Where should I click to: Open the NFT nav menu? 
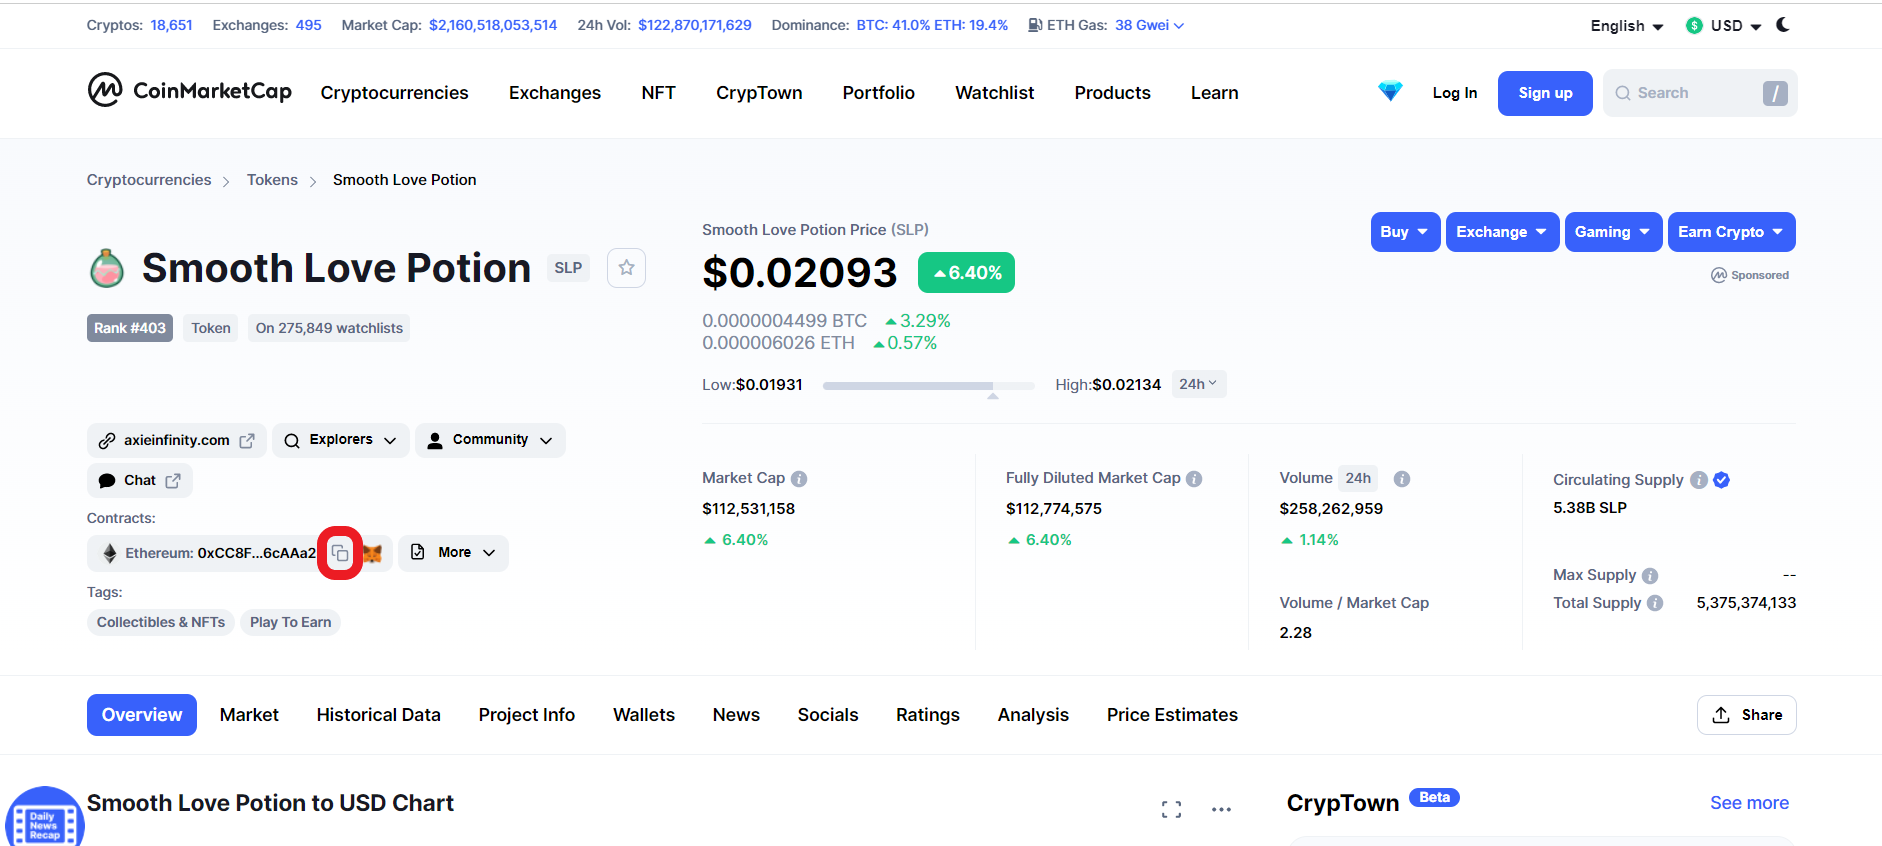coord(659,93)
